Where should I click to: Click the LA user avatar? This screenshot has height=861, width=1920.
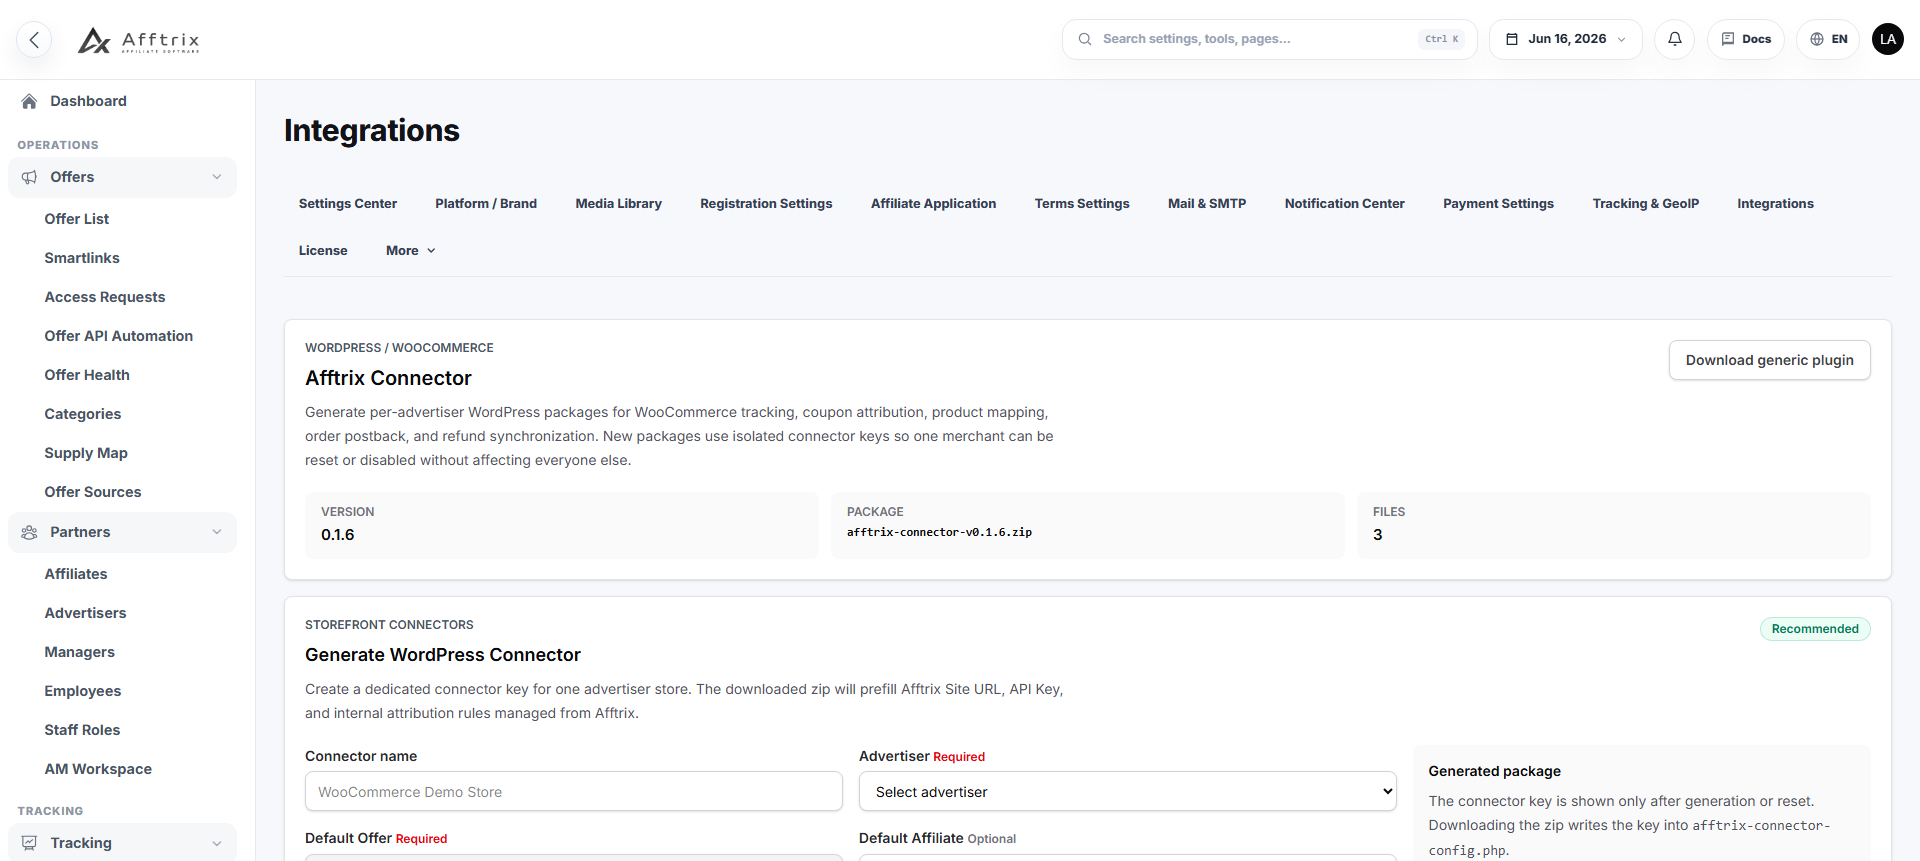click(x=1888, y=39)
